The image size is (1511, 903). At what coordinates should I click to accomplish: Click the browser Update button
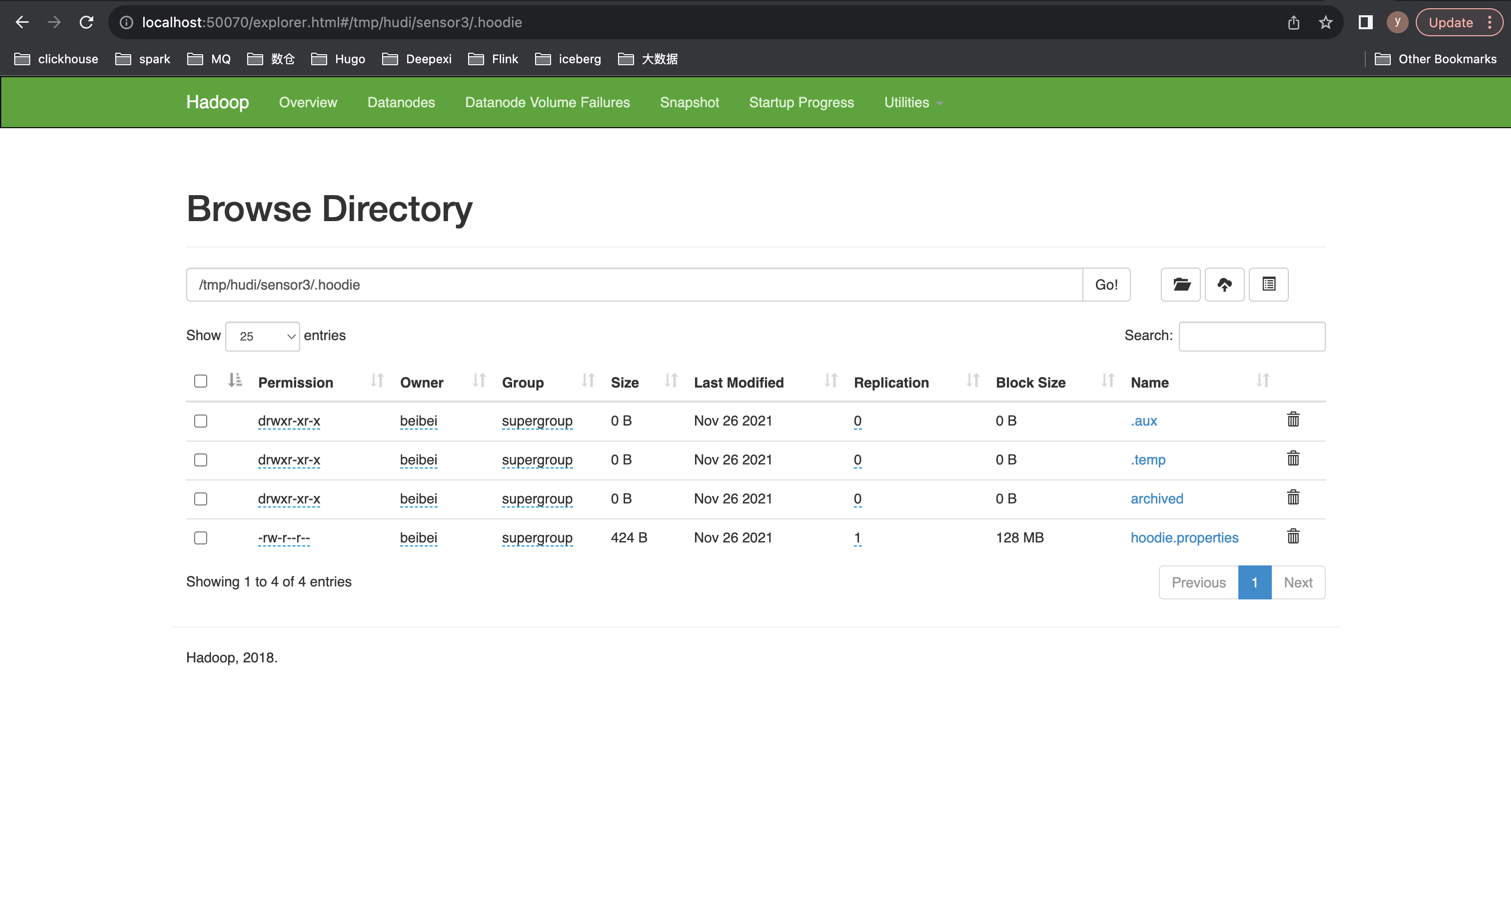tap(1459, 22)
